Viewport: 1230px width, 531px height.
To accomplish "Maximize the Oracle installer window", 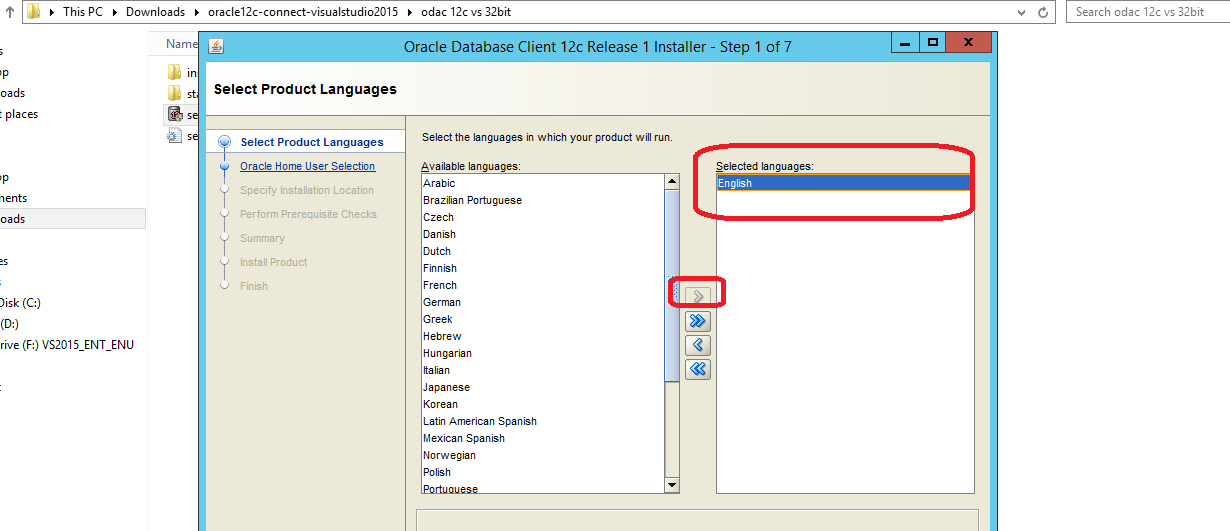I will point(932,44).
